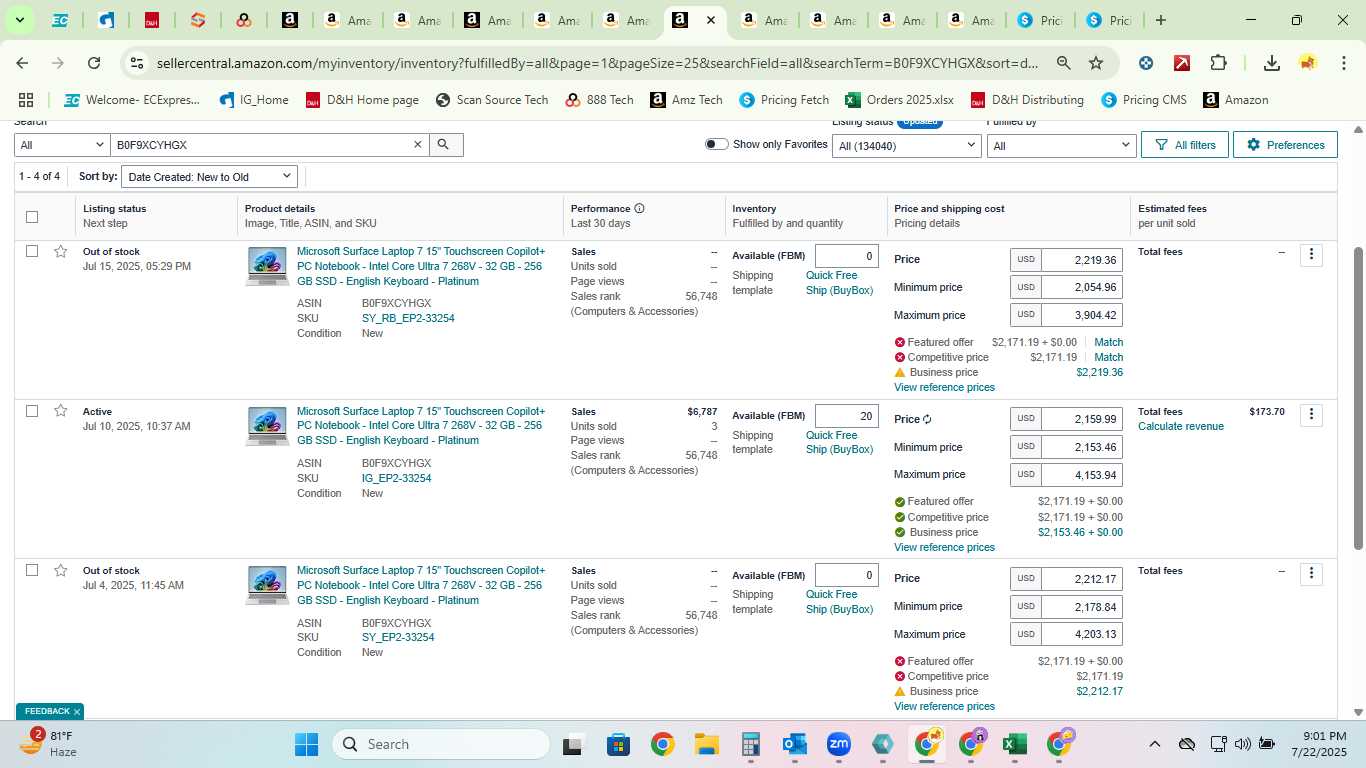The width and height of the screenshot is (1366, 768).
Task: Open Outlook from the taskbar
Action: coord(795,744)
